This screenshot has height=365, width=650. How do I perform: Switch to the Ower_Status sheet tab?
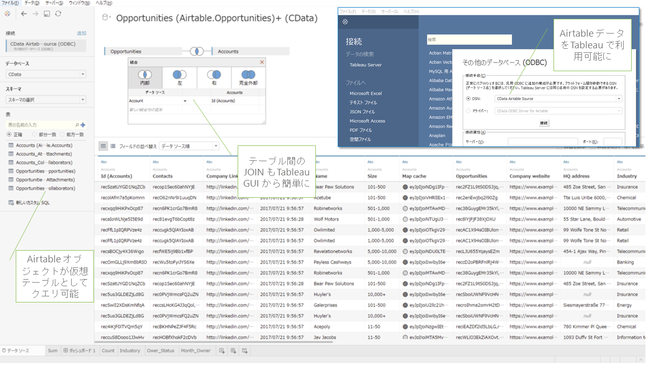coord(160,351)
